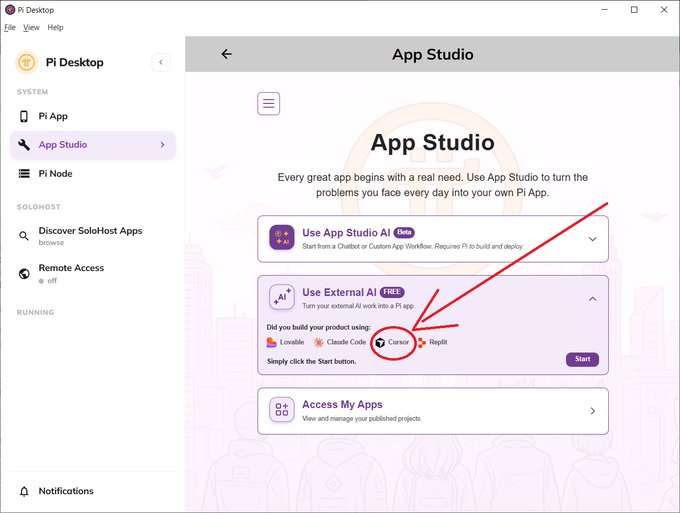Click the Start button
The width and height of the screenshot is (680, 513).
(x=582, y=359)
